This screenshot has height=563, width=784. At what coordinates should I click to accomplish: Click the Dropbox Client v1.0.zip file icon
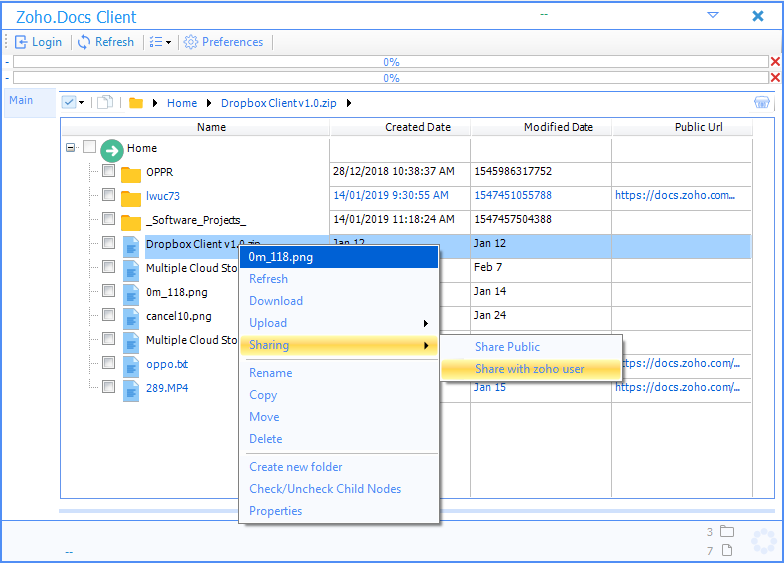131,246
